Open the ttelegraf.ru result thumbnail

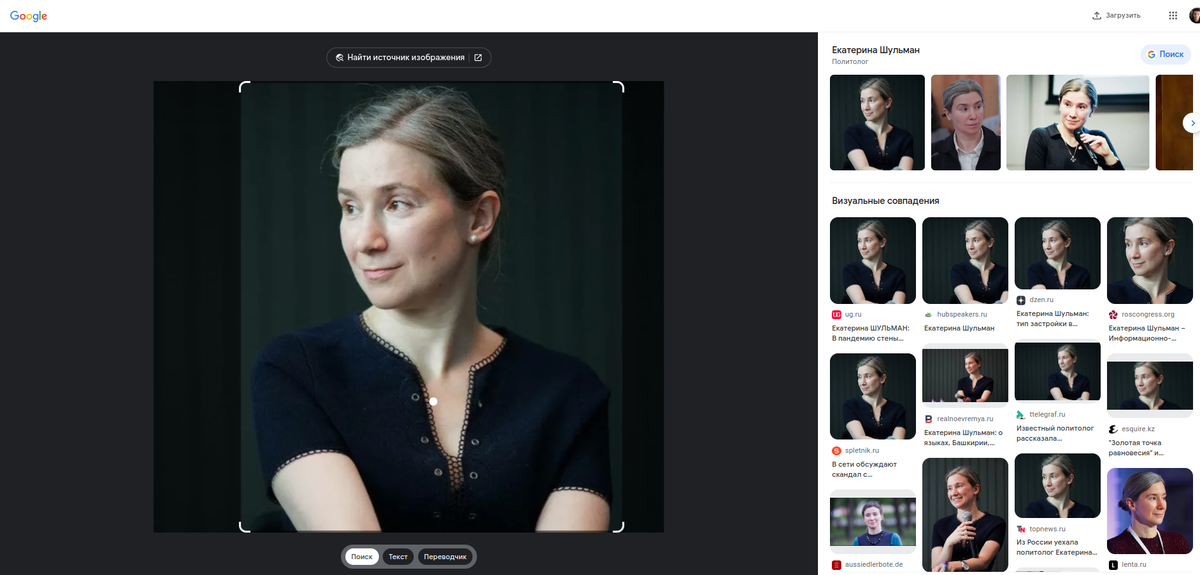(1057, 371)
